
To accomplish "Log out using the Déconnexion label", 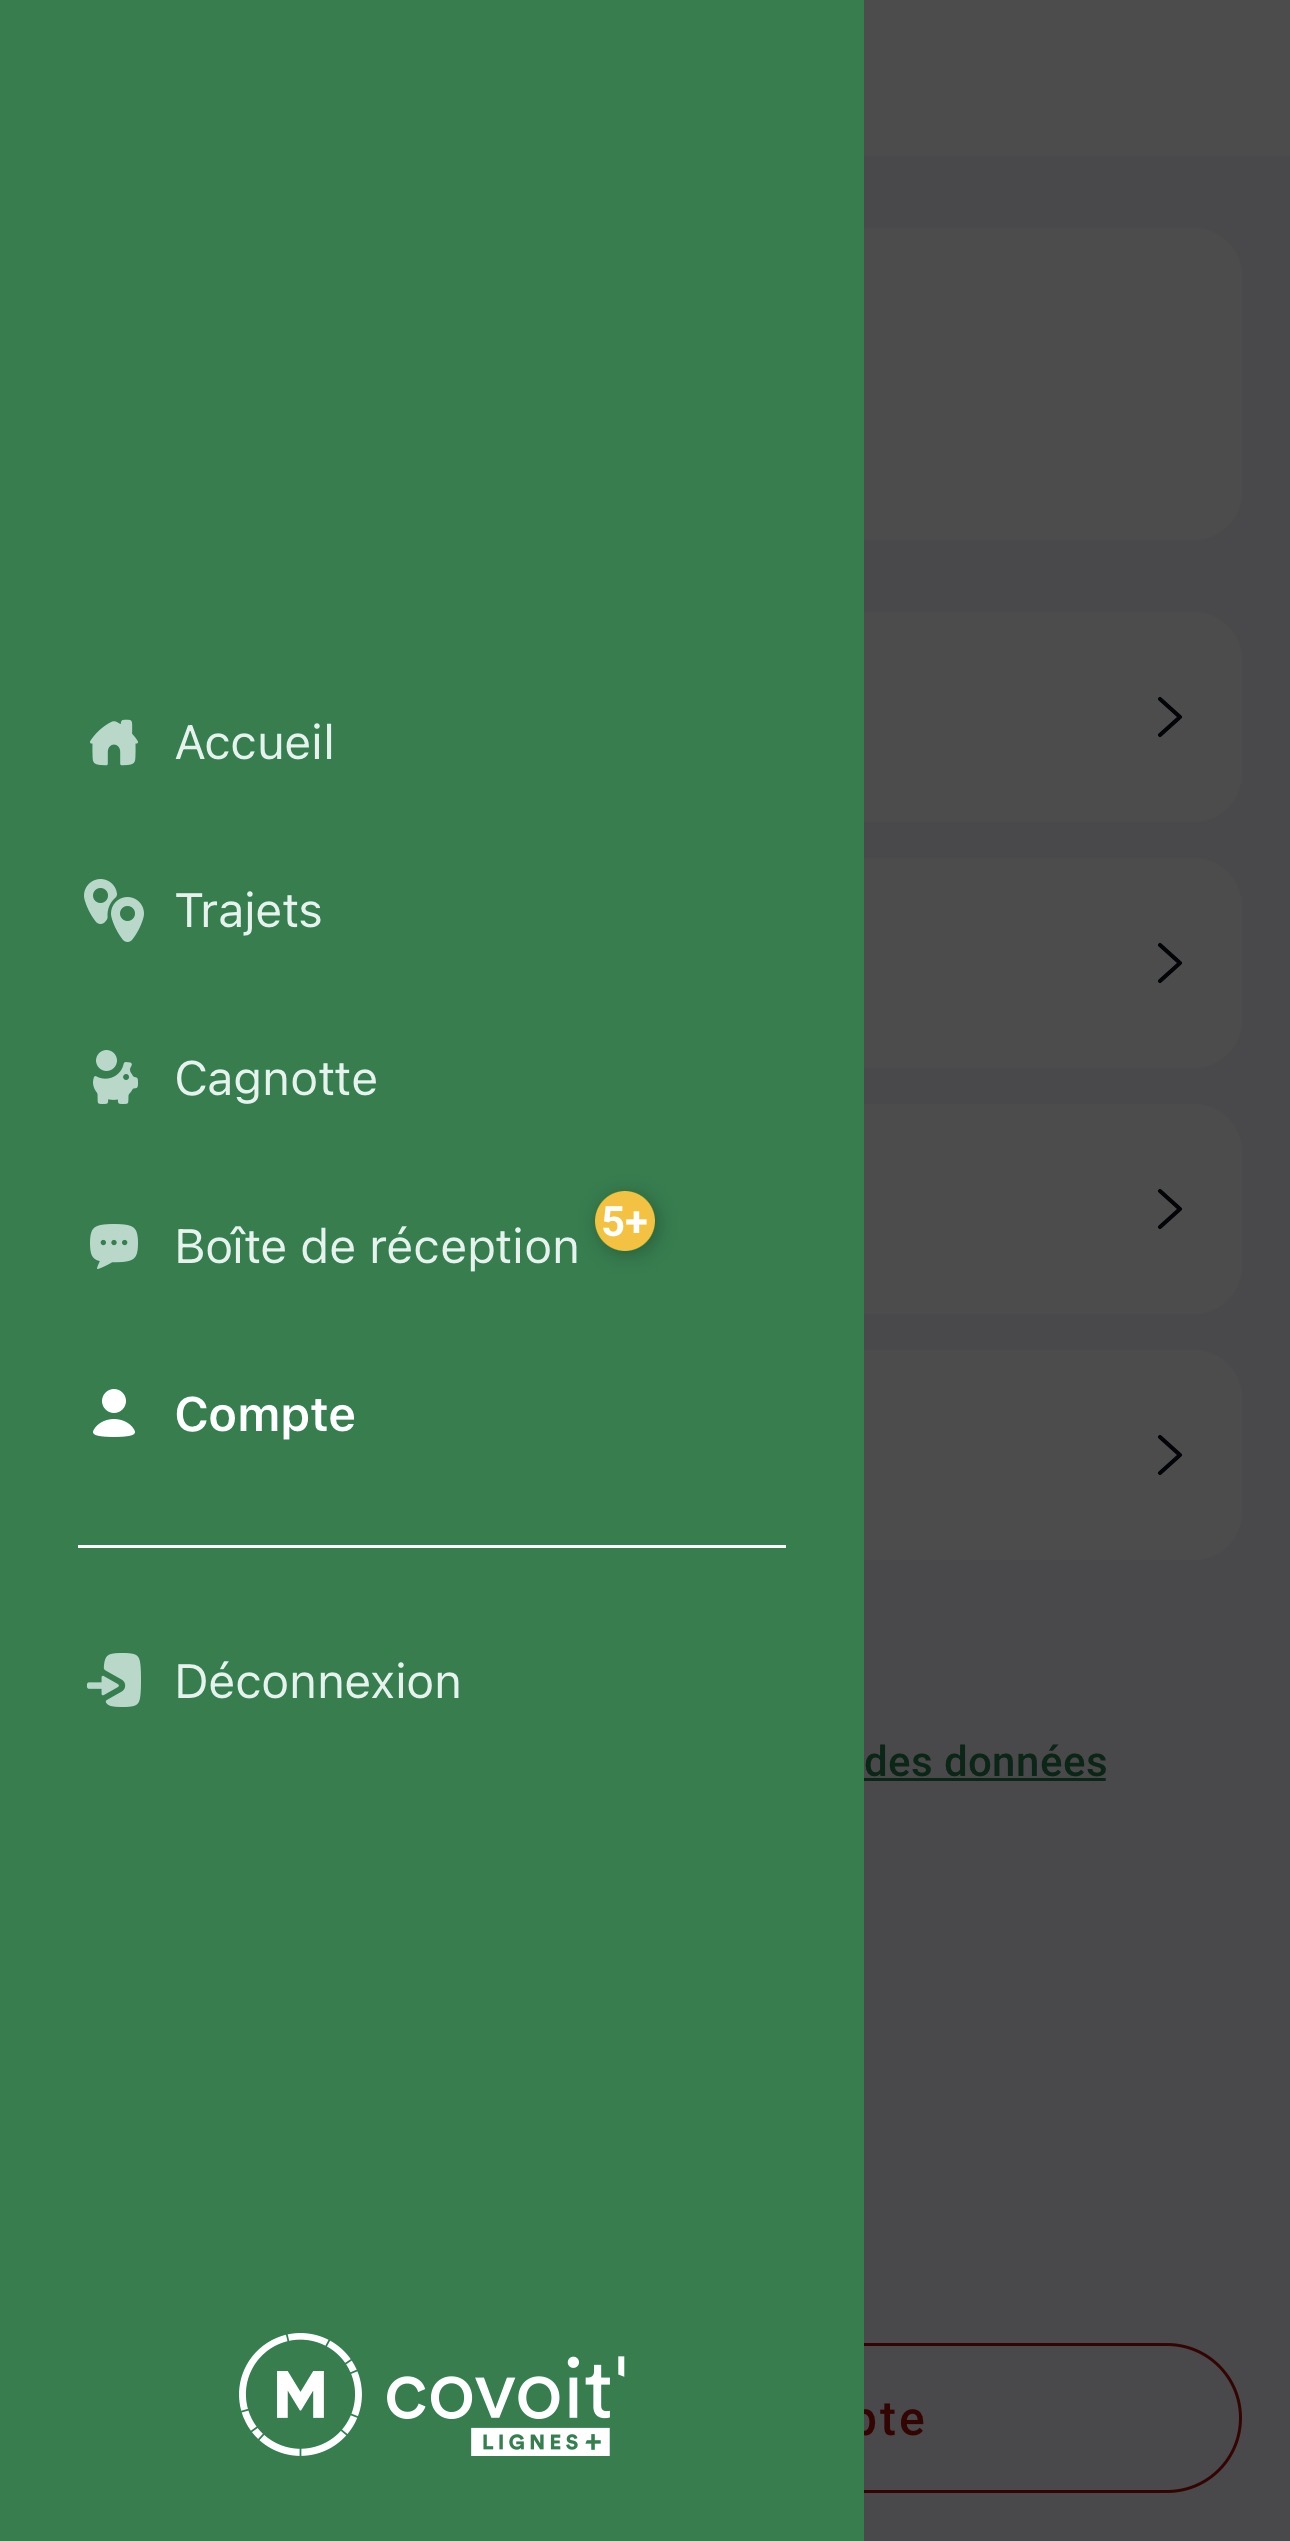I will point(318,1682).
